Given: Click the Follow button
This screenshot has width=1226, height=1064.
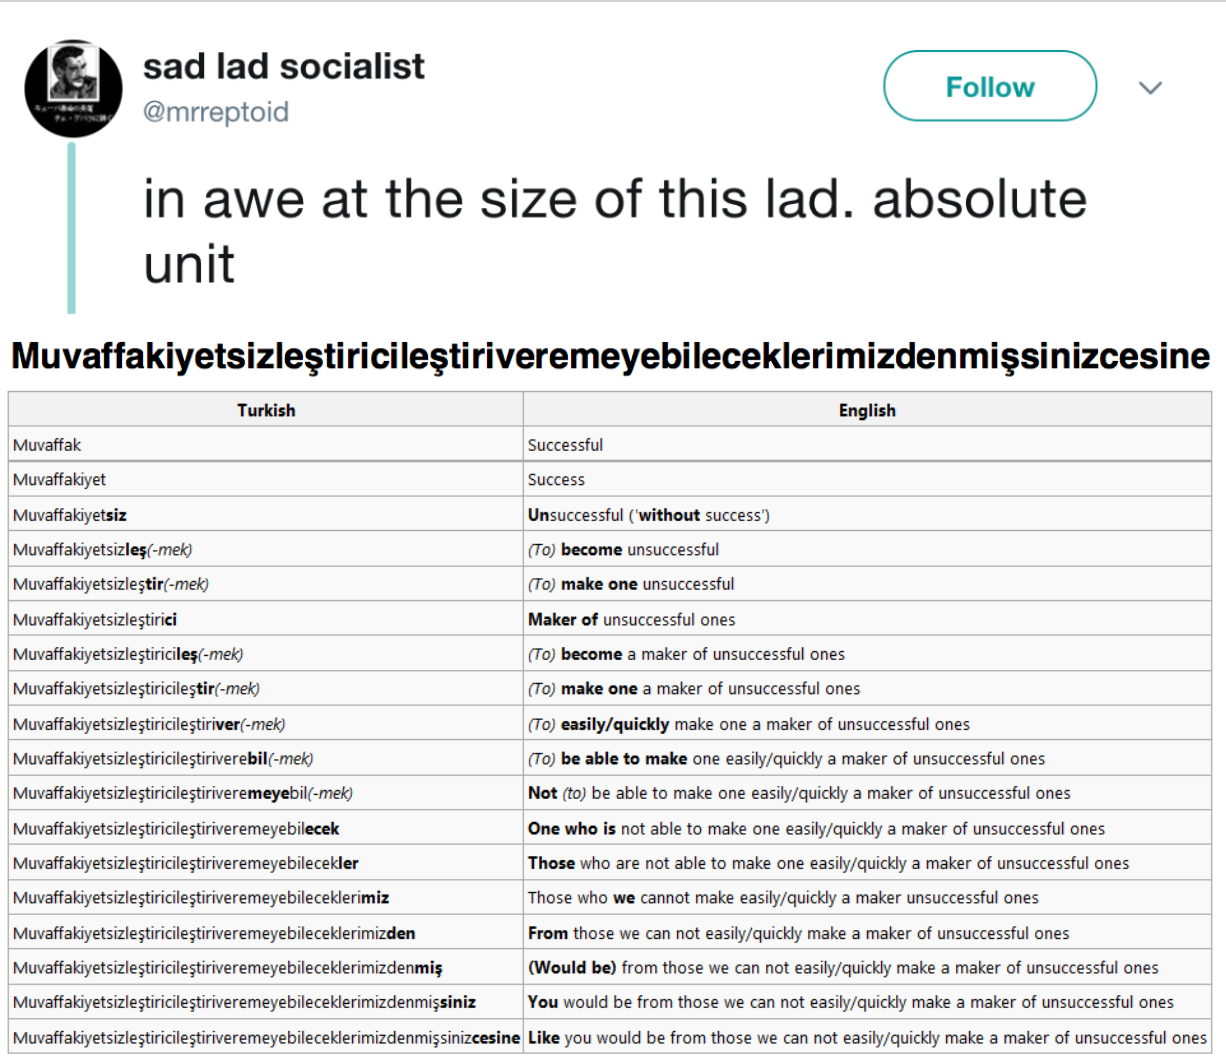Looking at the screenshot, I should (x=990, y=87).
